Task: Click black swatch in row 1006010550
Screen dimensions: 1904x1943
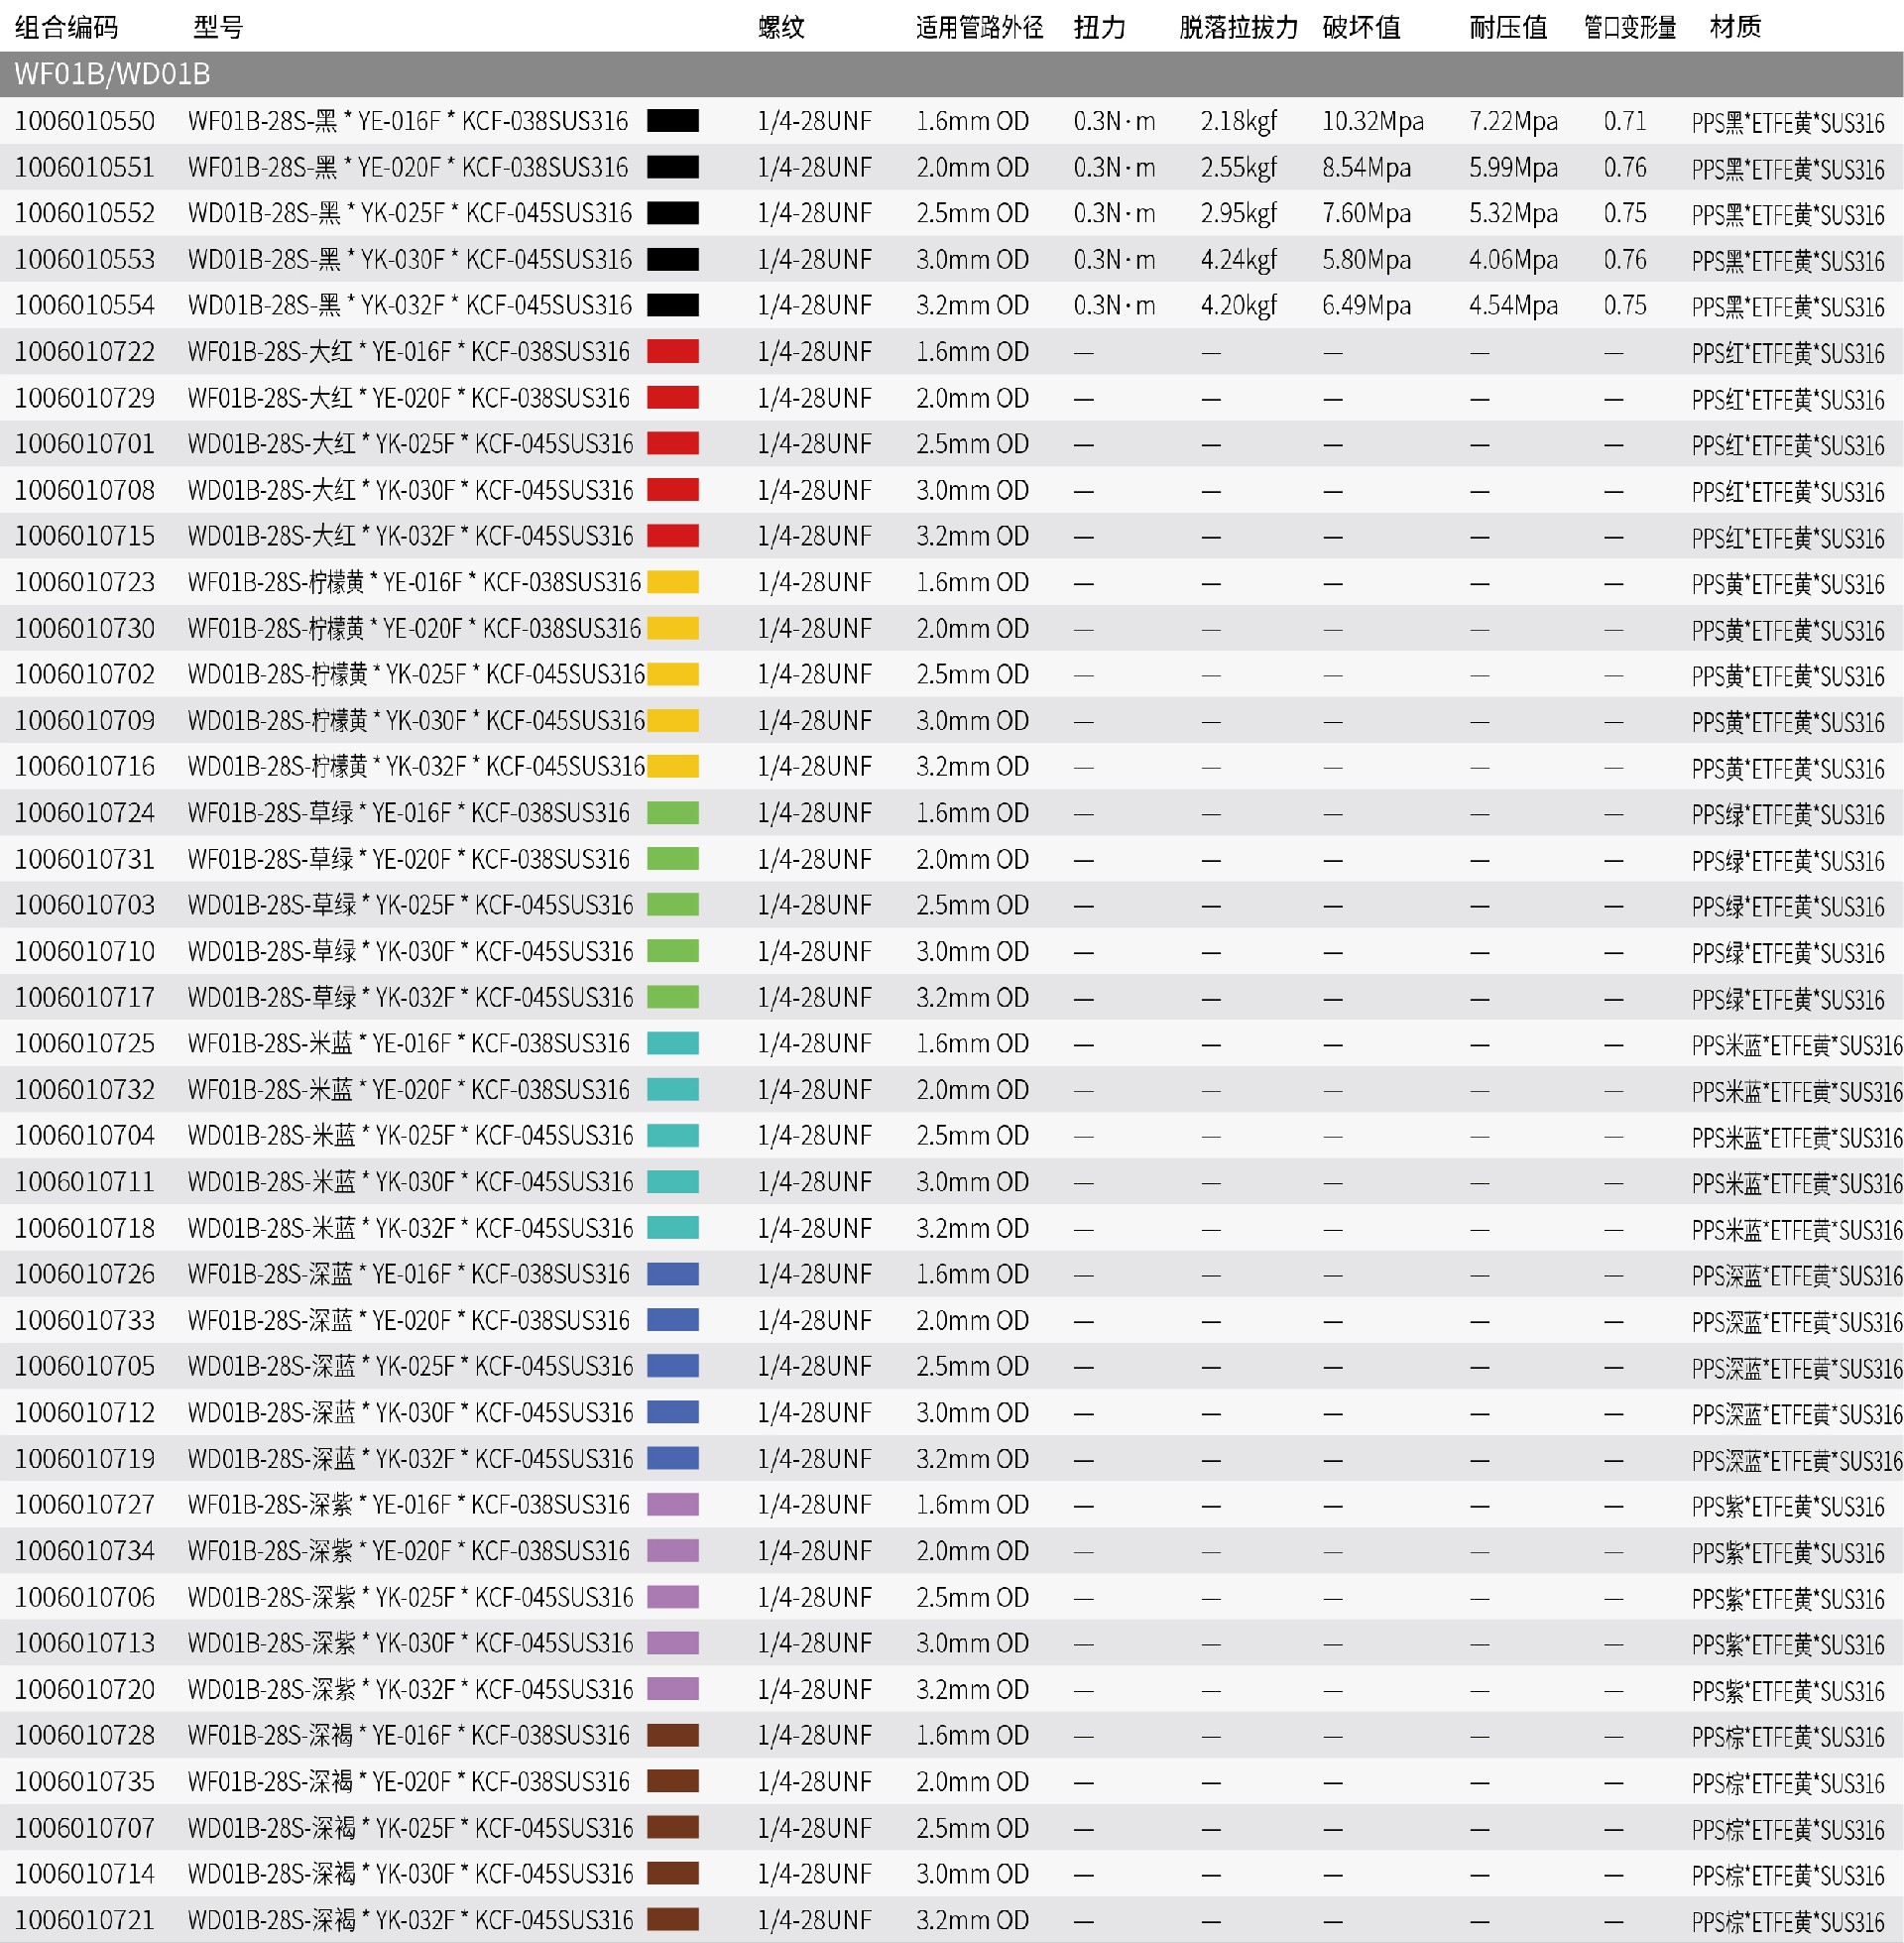Action: click(x=672, y=121)
